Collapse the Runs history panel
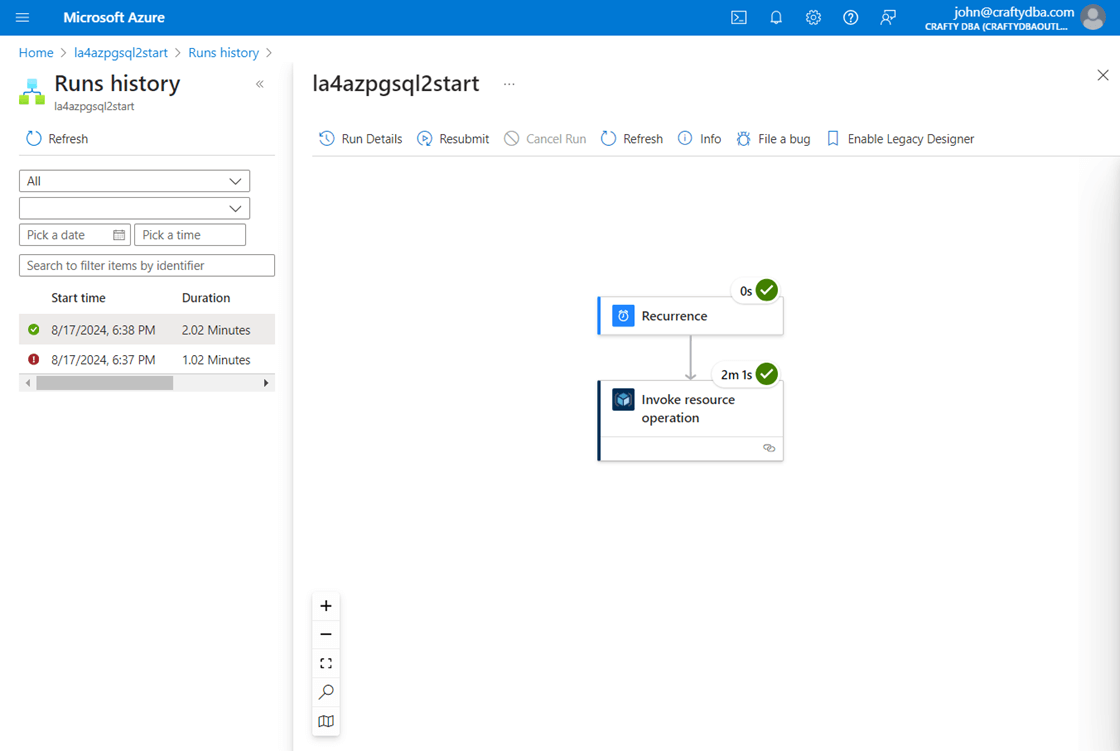Viewport: 1120px width, 751px height. pyautogui.click(x=260, y=84)
